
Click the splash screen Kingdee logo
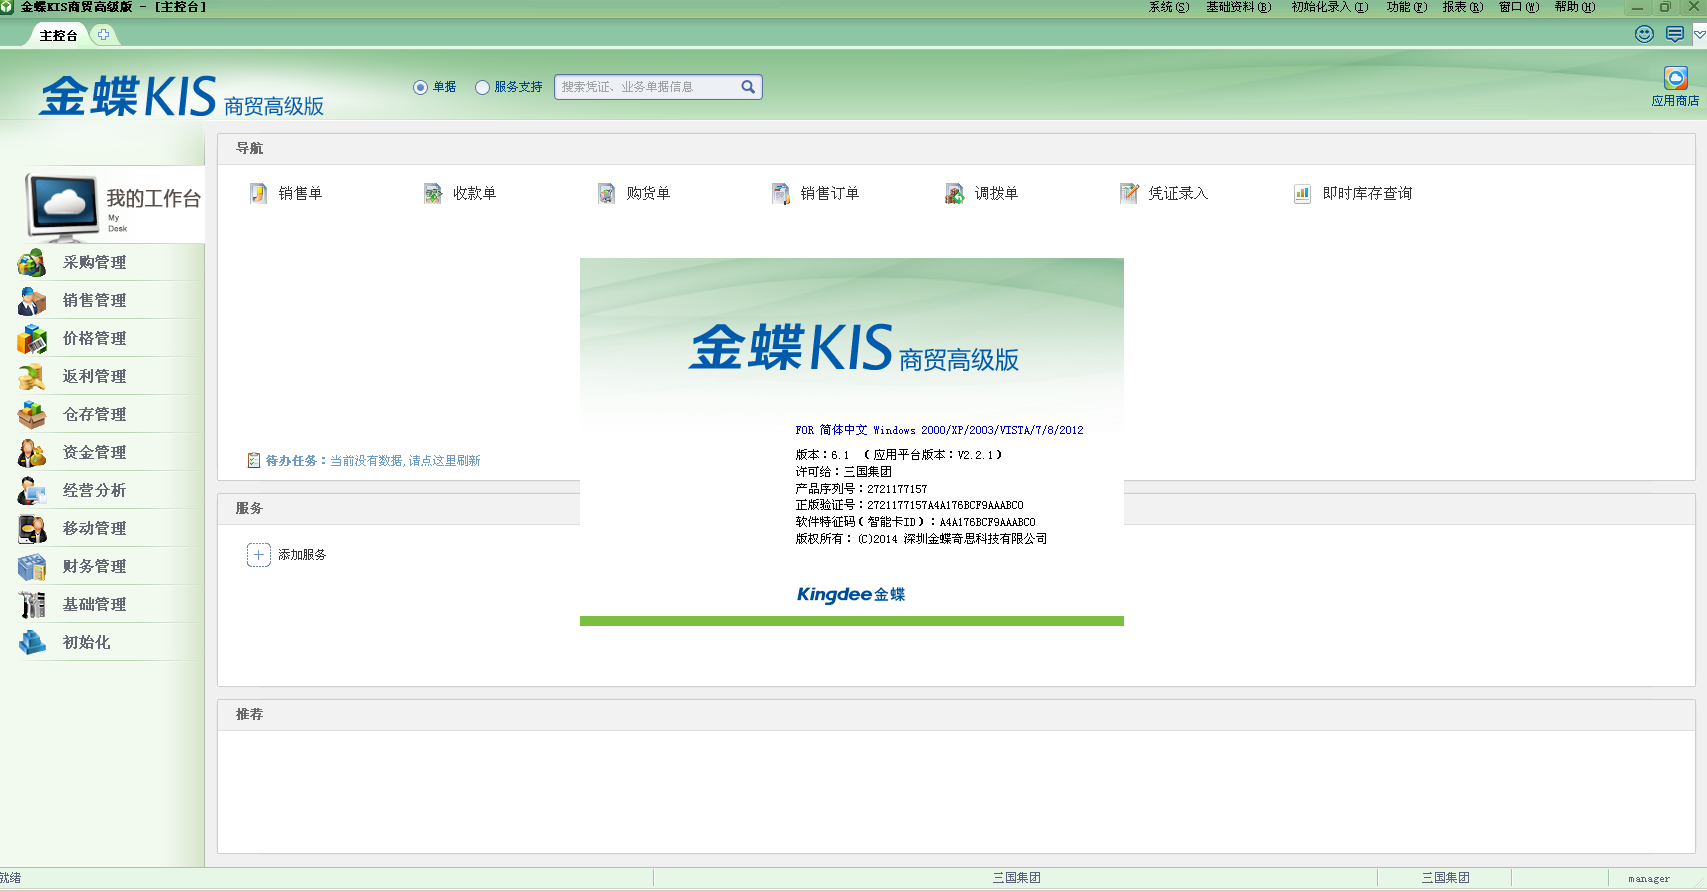point(851,594)
